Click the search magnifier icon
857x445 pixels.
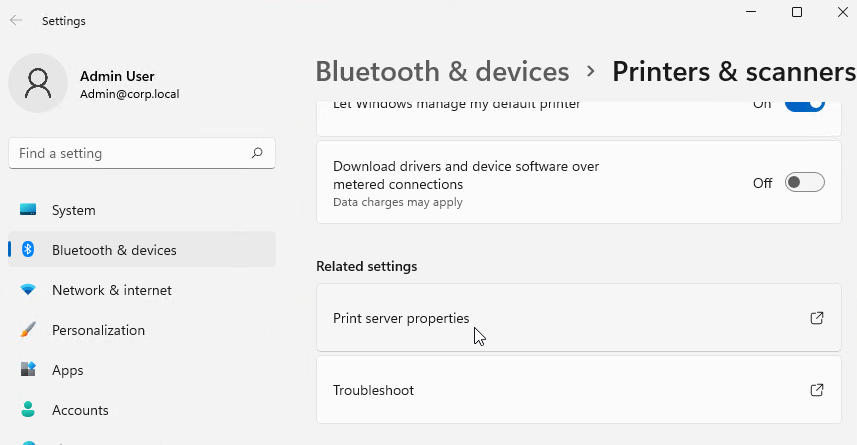(257, 153)
